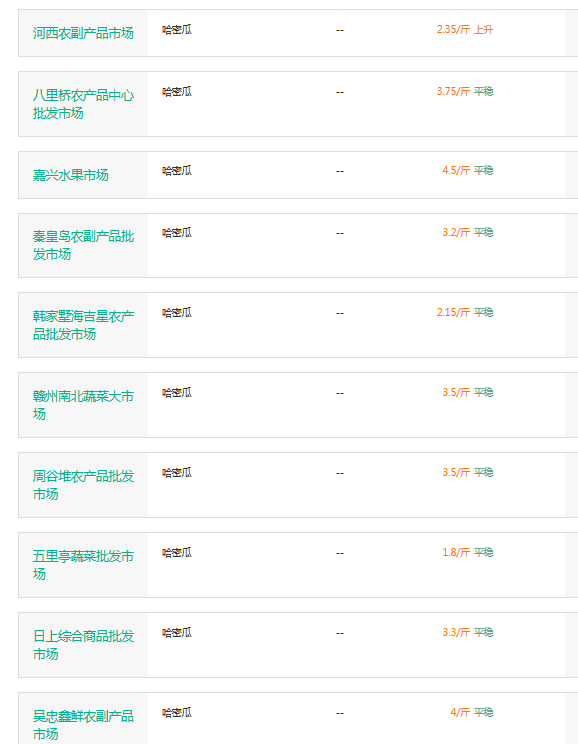This screenshot has height=744, width=578.
Task: Open 五里亭蔬菜批发市场 link
Action: 83,565
